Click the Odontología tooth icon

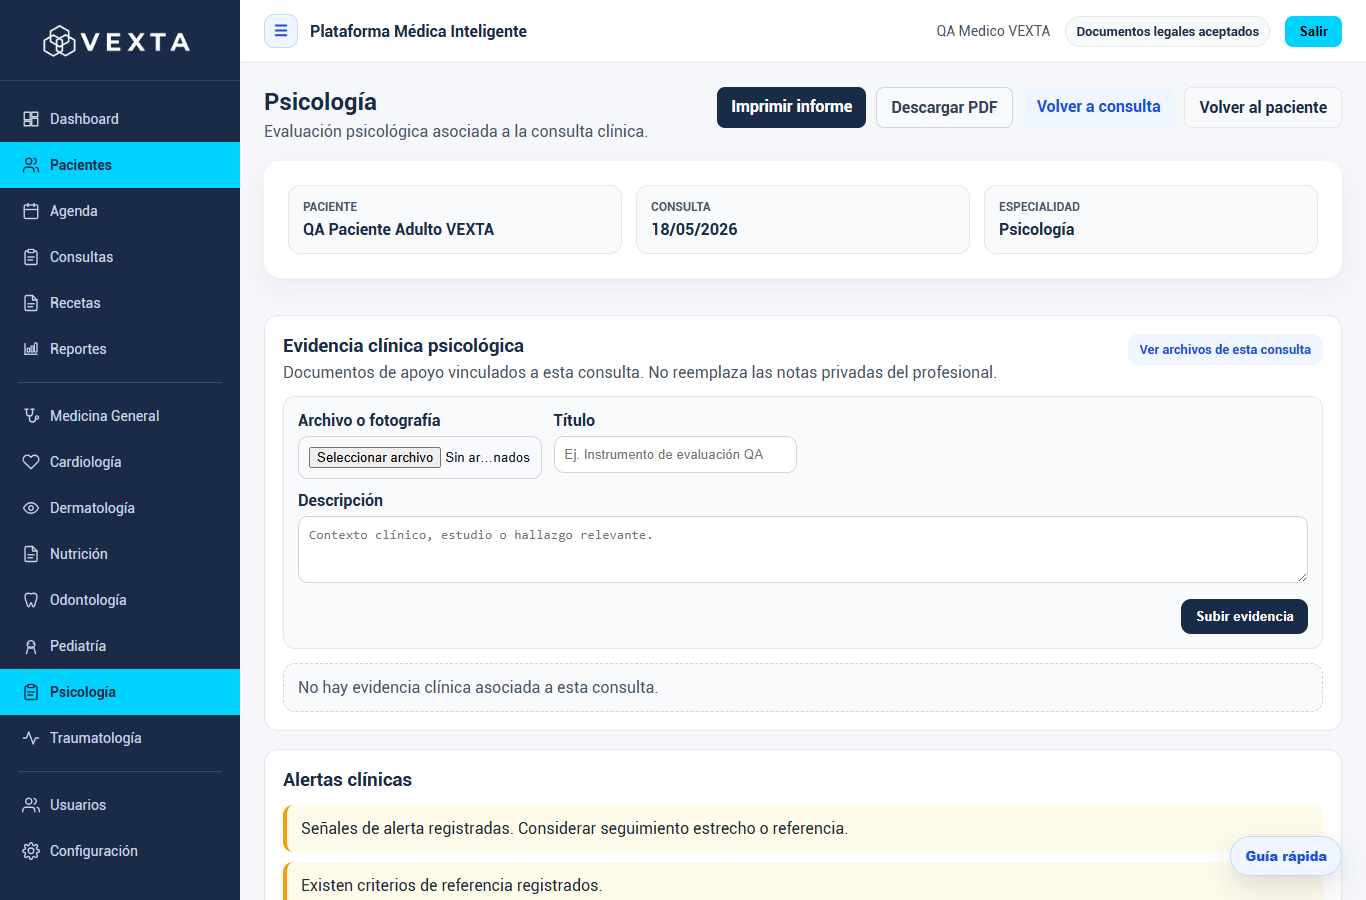(31, 600)
